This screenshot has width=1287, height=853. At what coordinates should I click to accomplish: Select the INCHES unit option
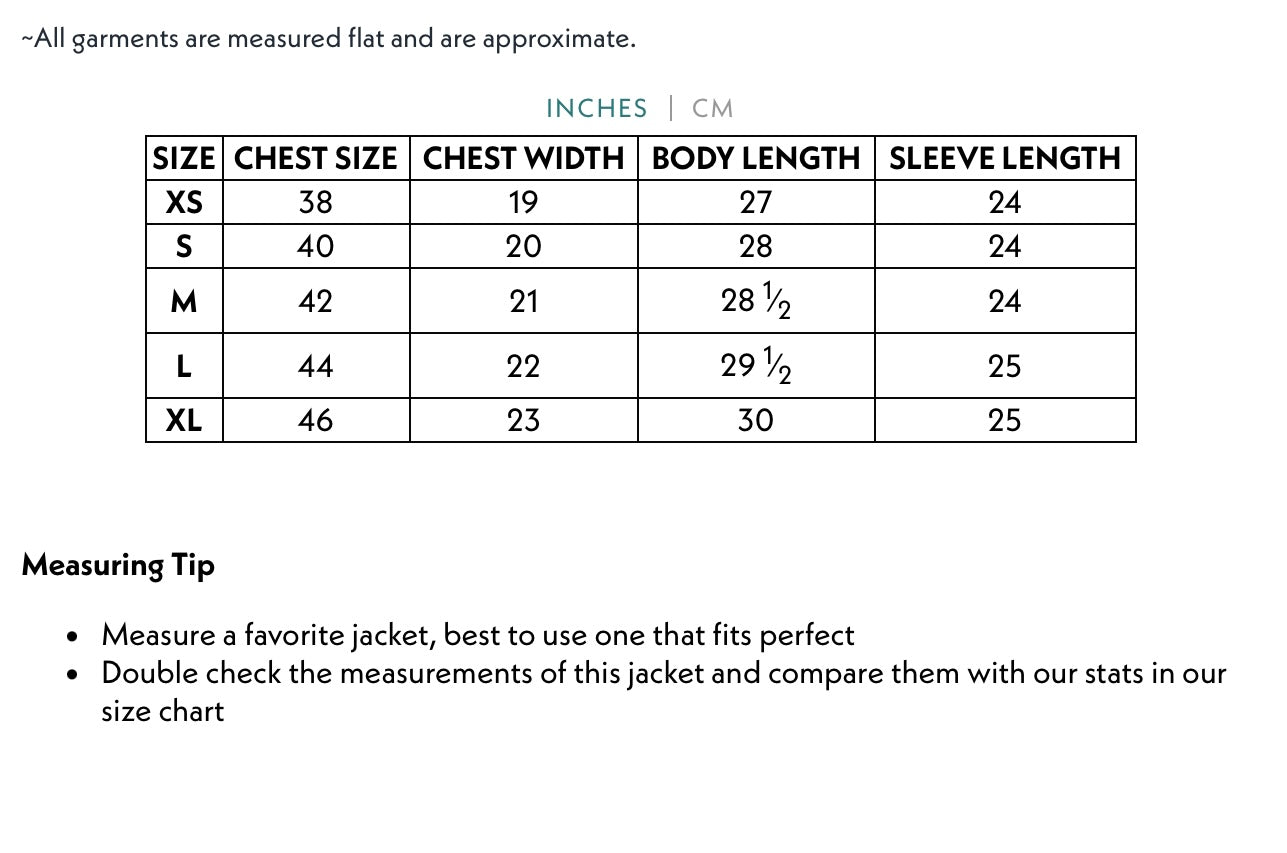[x=596, y=108]
